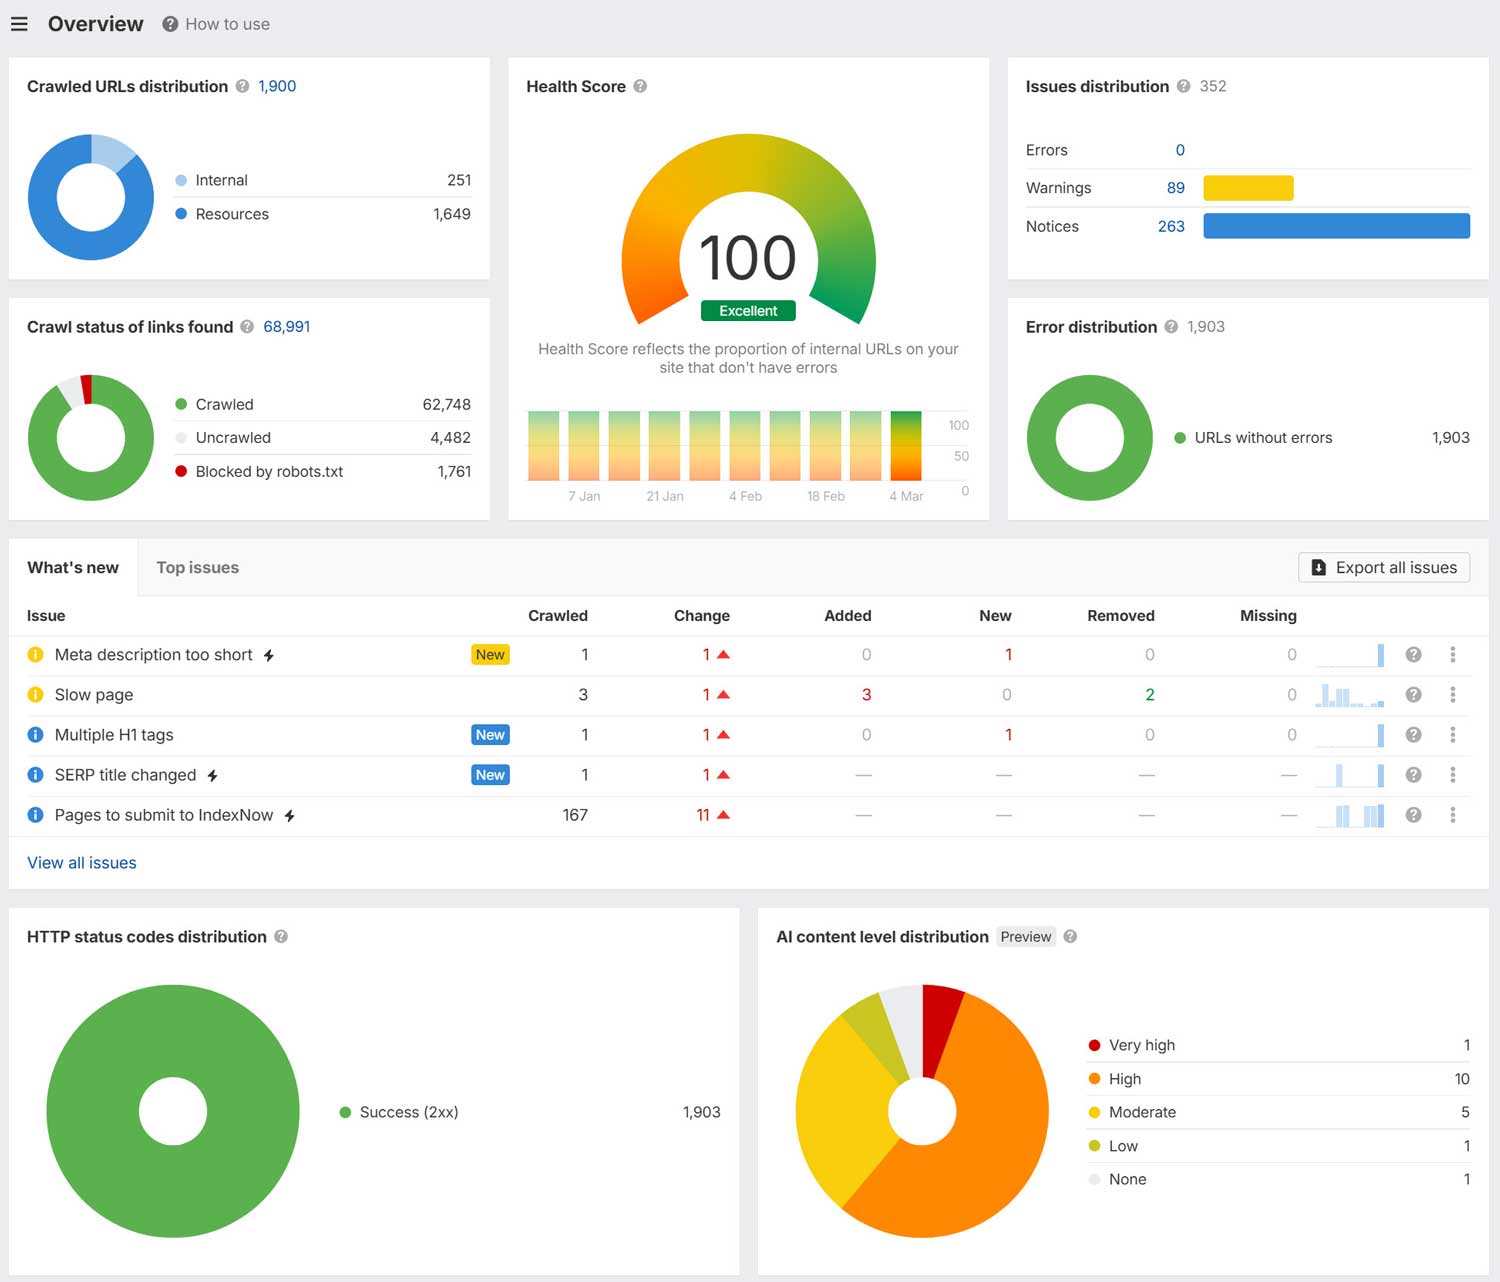Click the help icon next to Health Score

(638, 87)
